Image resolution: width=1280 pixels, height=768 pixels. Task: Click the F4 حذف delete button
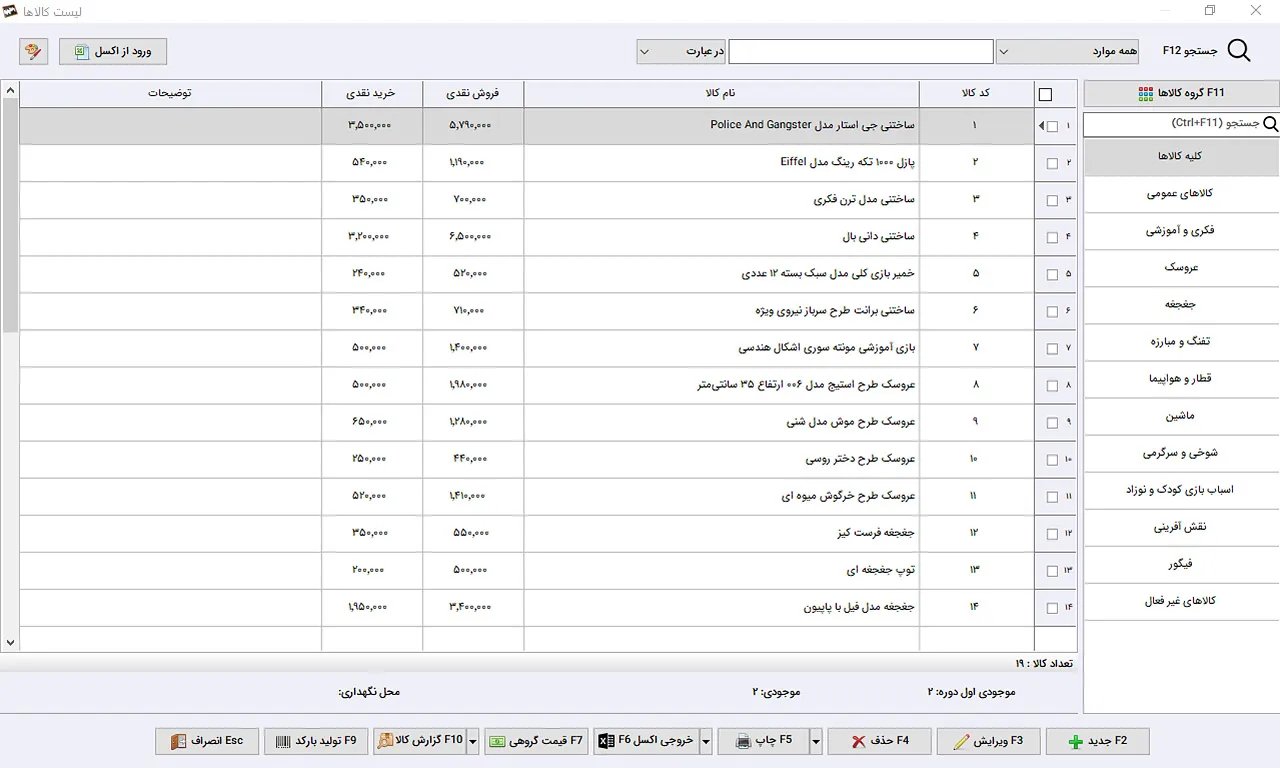[879, 741]
